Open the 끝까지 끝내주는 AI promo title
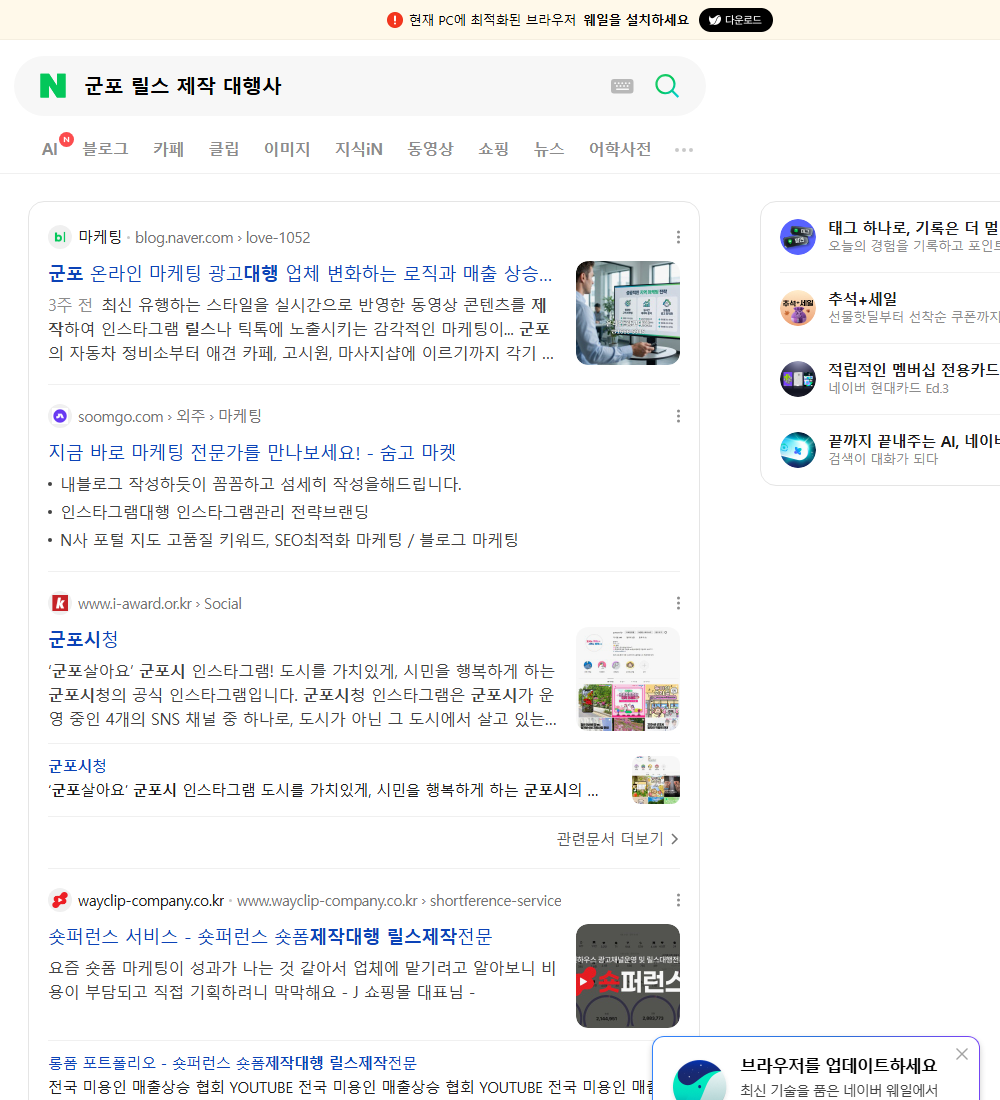1000x1100 pixels. pyautogui.click(x=914, y=441)
